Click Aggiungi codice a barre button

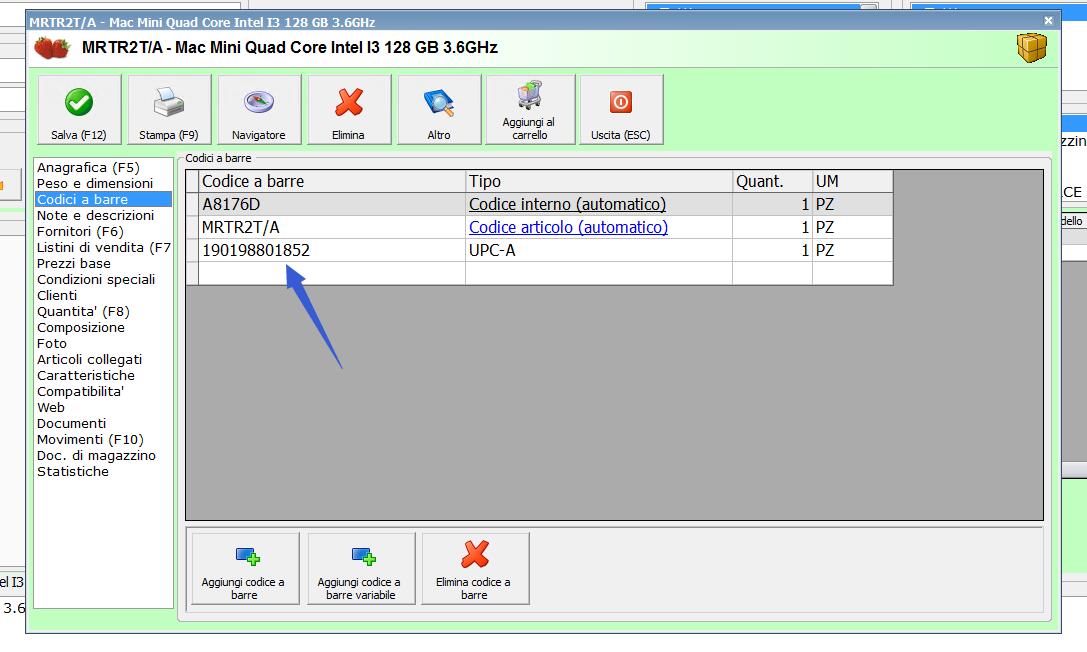[x=245, y=568]
